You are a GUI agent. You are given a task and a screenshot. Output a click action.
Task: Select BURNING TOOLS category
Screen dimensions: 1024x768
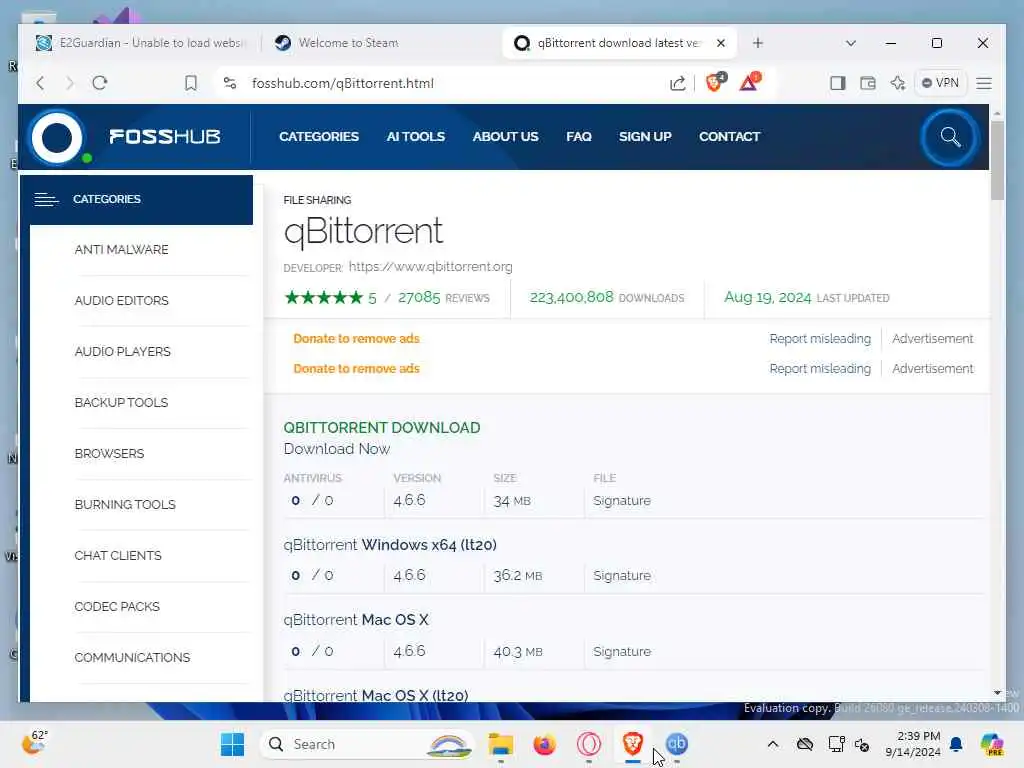coord(125,504)
